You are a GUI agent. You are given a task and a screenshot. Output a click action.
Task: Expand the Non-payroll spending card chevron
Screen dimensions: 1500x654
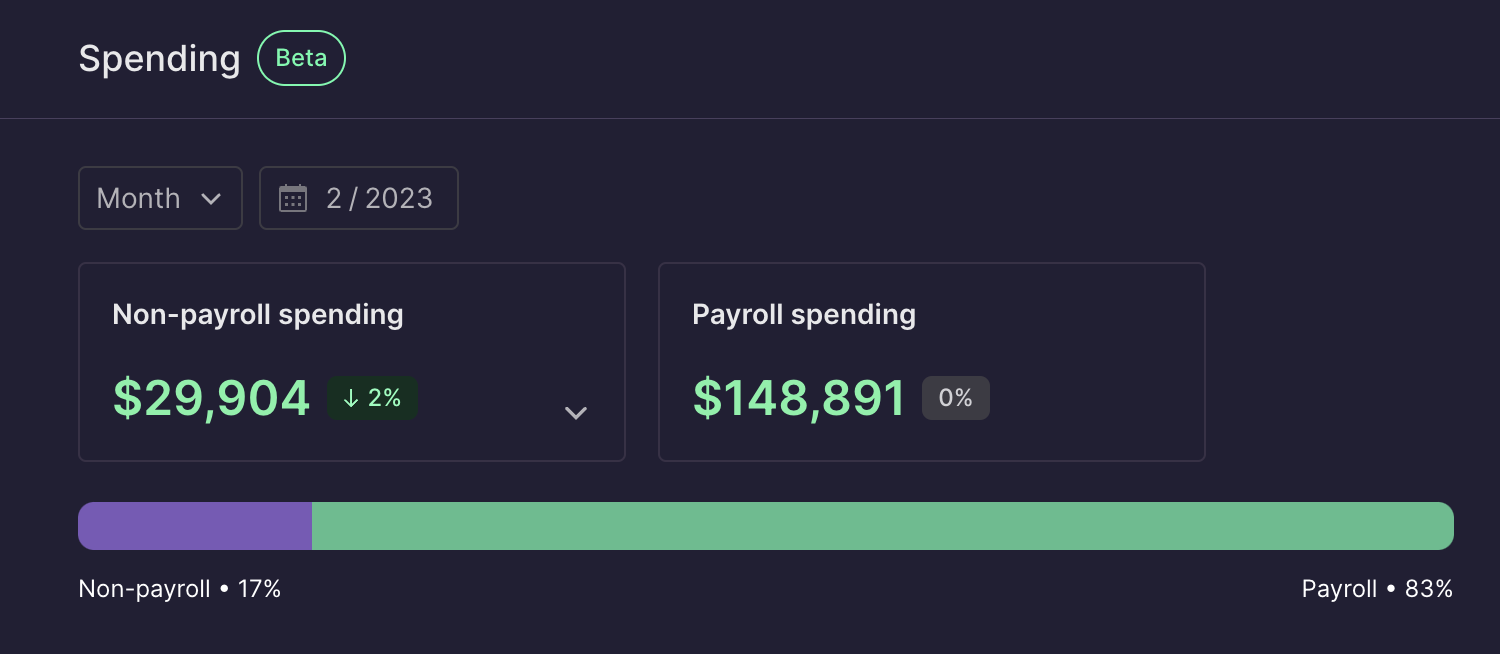(x=575, y=412)
